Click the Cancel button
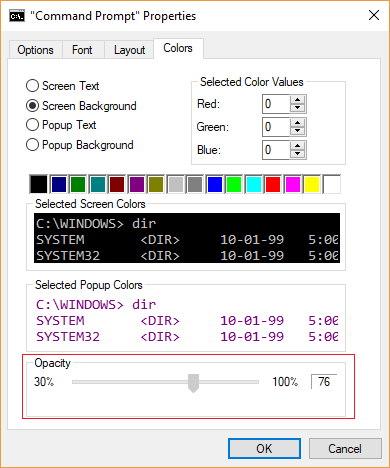This screenshot has width=390, height=468. (x=345, y=448)
